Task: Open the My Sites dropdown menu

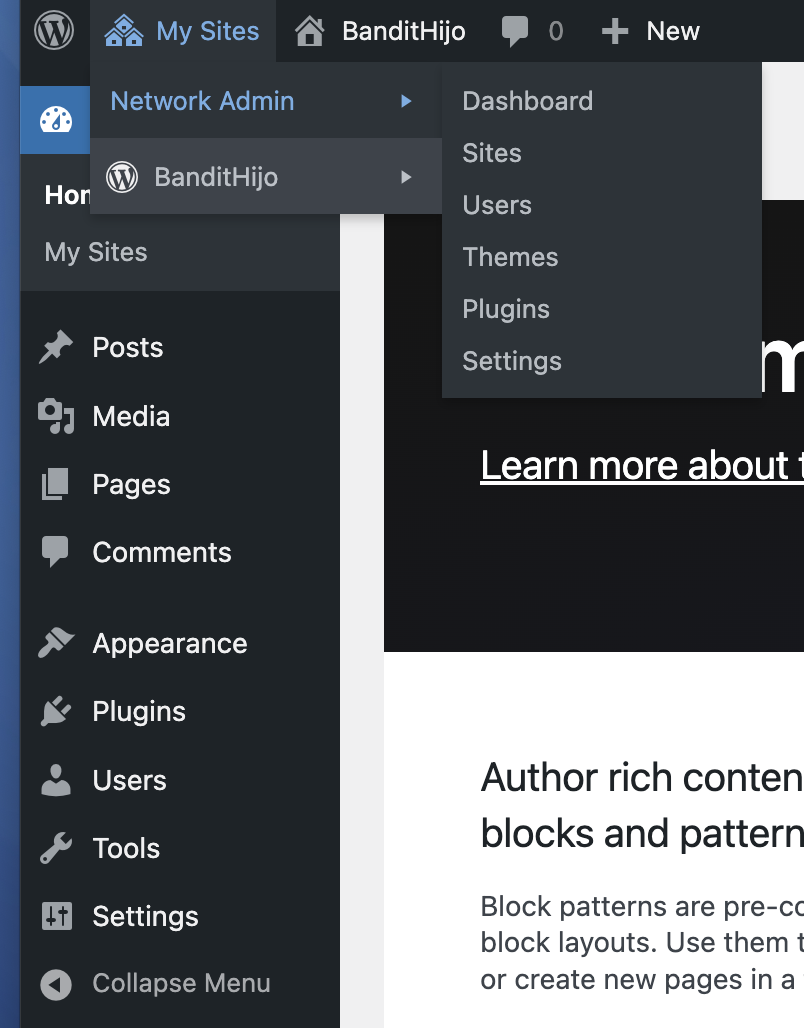Action: coord(207,32)
